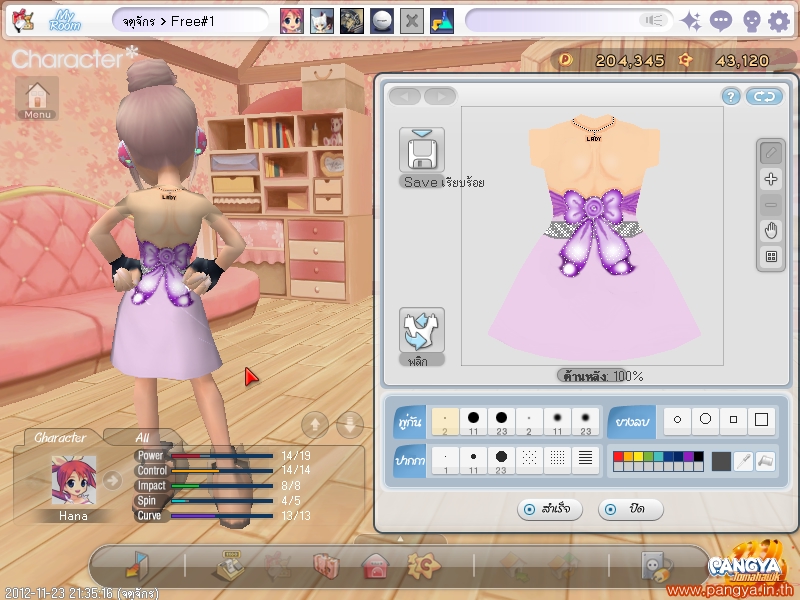
Task: Expand the bottom bar up-arrow handle
Action: pyautogui.click(x=401, y=539)
